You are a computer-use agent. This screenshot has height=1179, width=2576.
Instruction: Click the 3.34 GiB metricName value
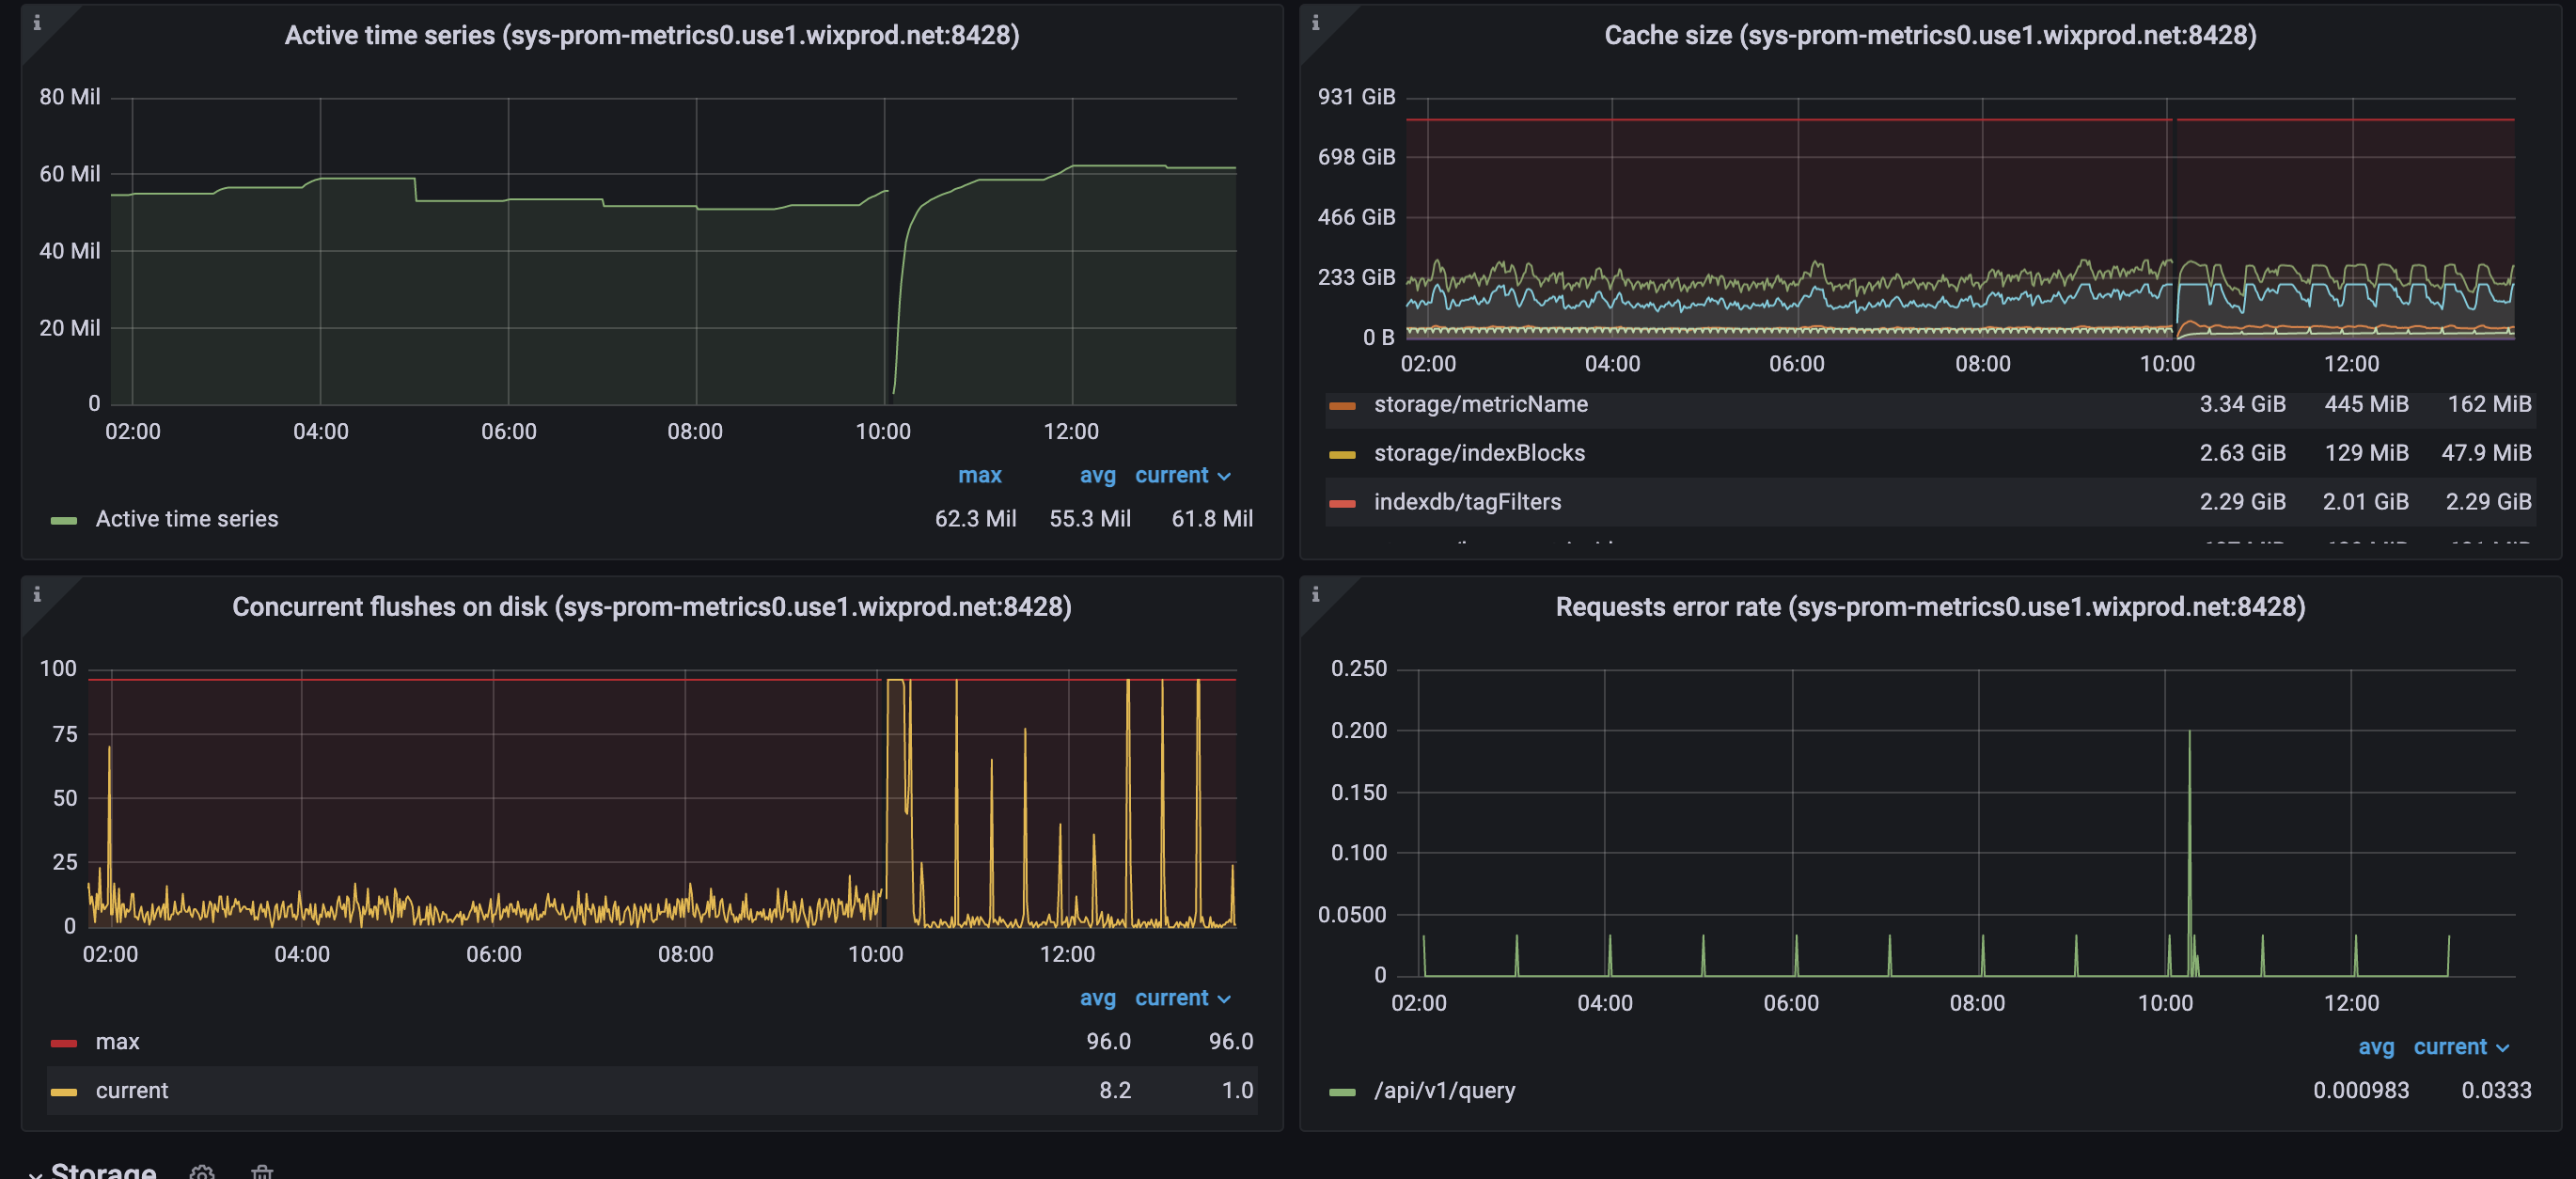pos(2242,404)
